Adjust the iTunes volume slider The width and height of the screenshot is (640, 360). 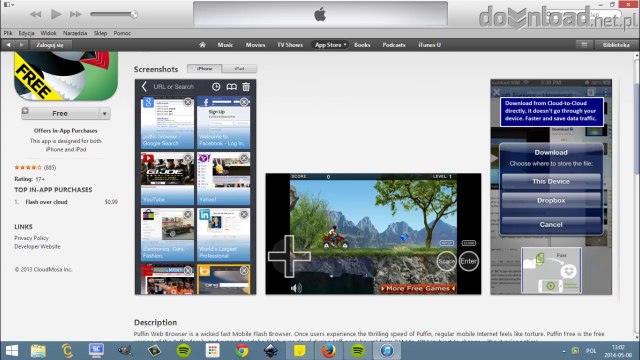pos(114,14)
